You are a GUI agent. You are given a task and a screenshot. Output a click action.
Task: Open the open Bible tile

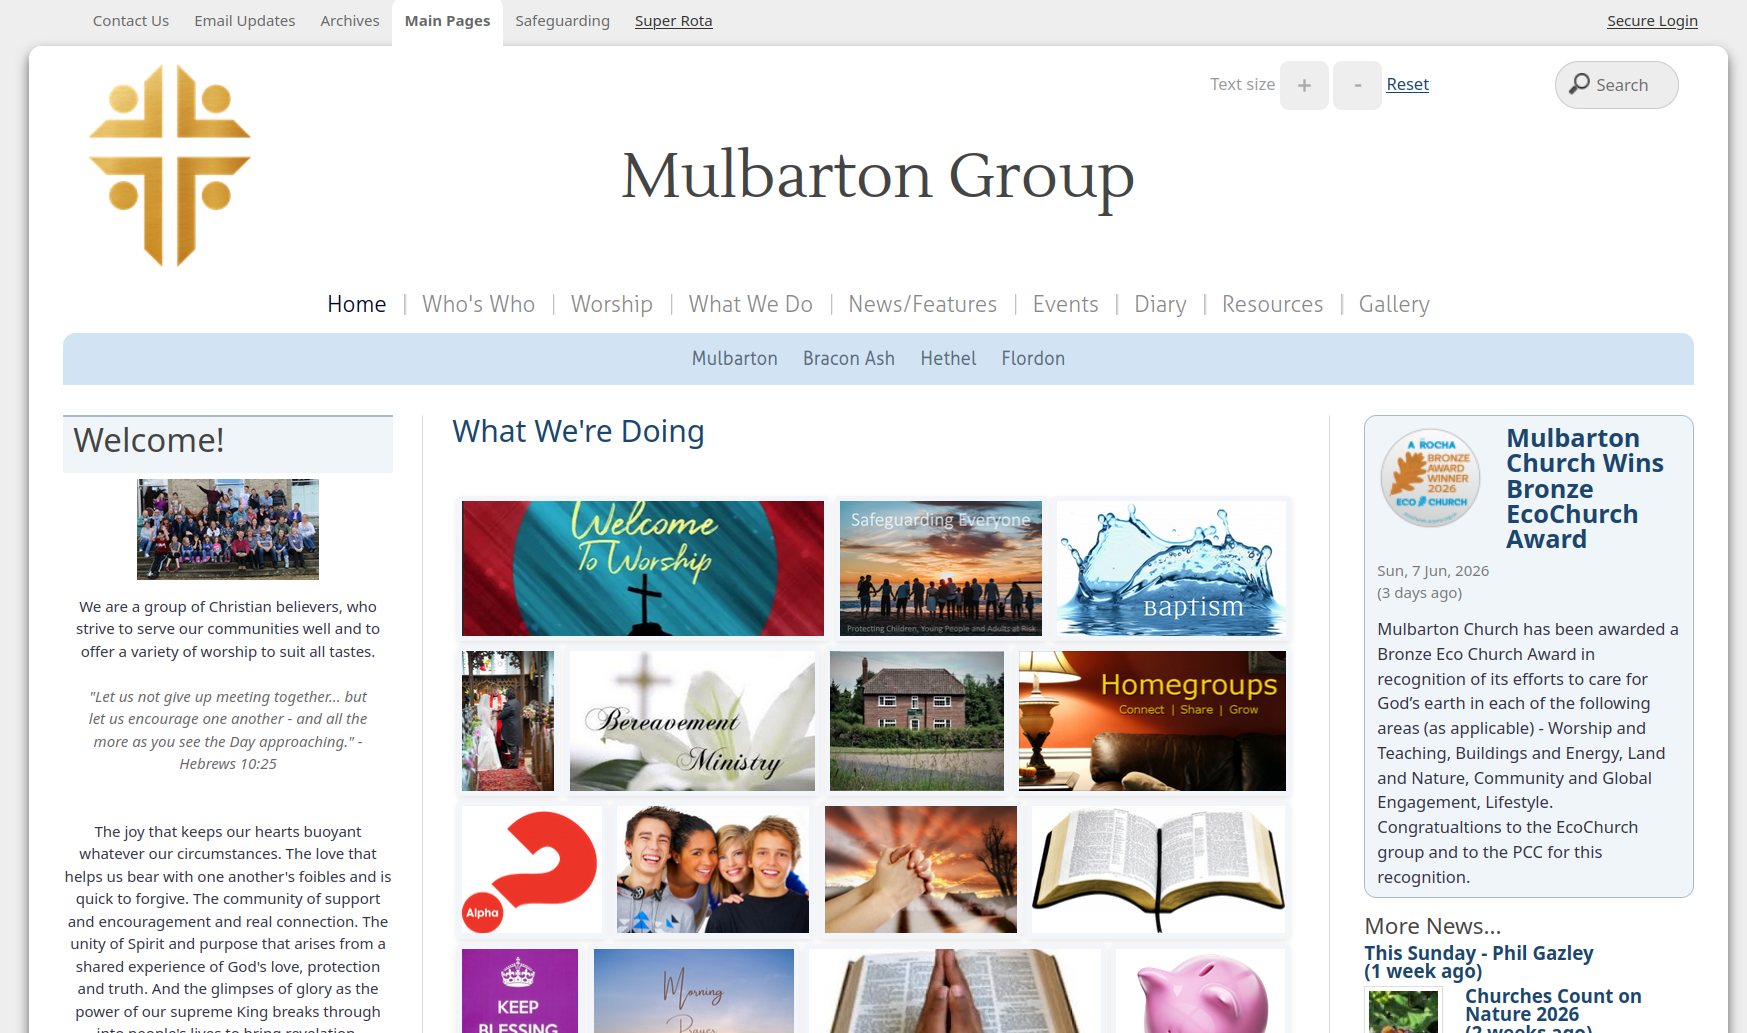tap(1159, 870)
